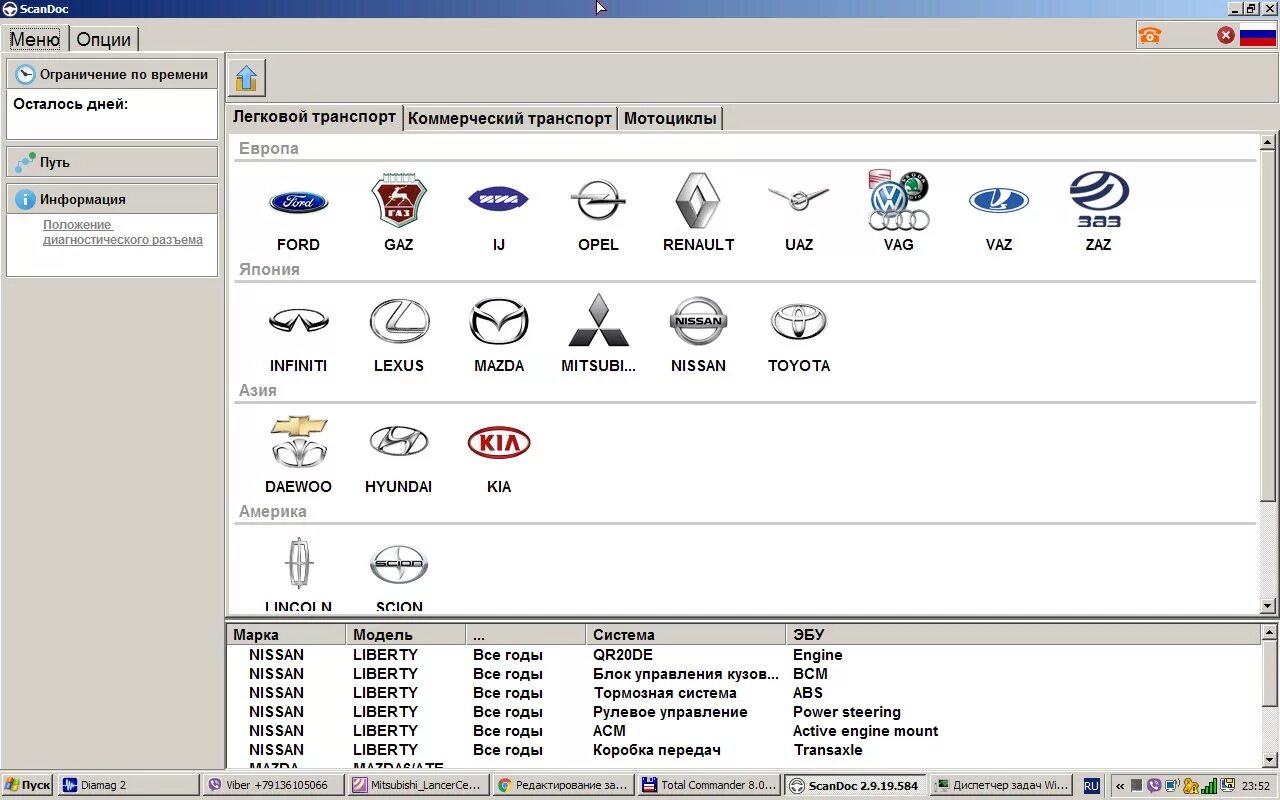The width and height of the screenshot is (1280, 800).
Task: Select the VAZ brand logo
Action: click(x=998, y=201)
